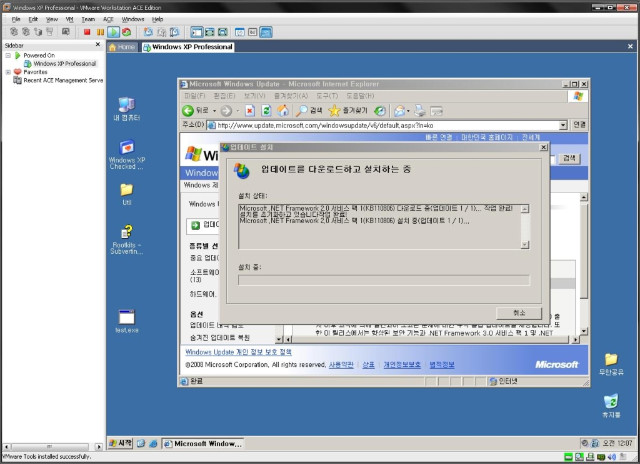
Task: Select the 휴지통 recycle bin icon
Action: click(x=611, y=406)
